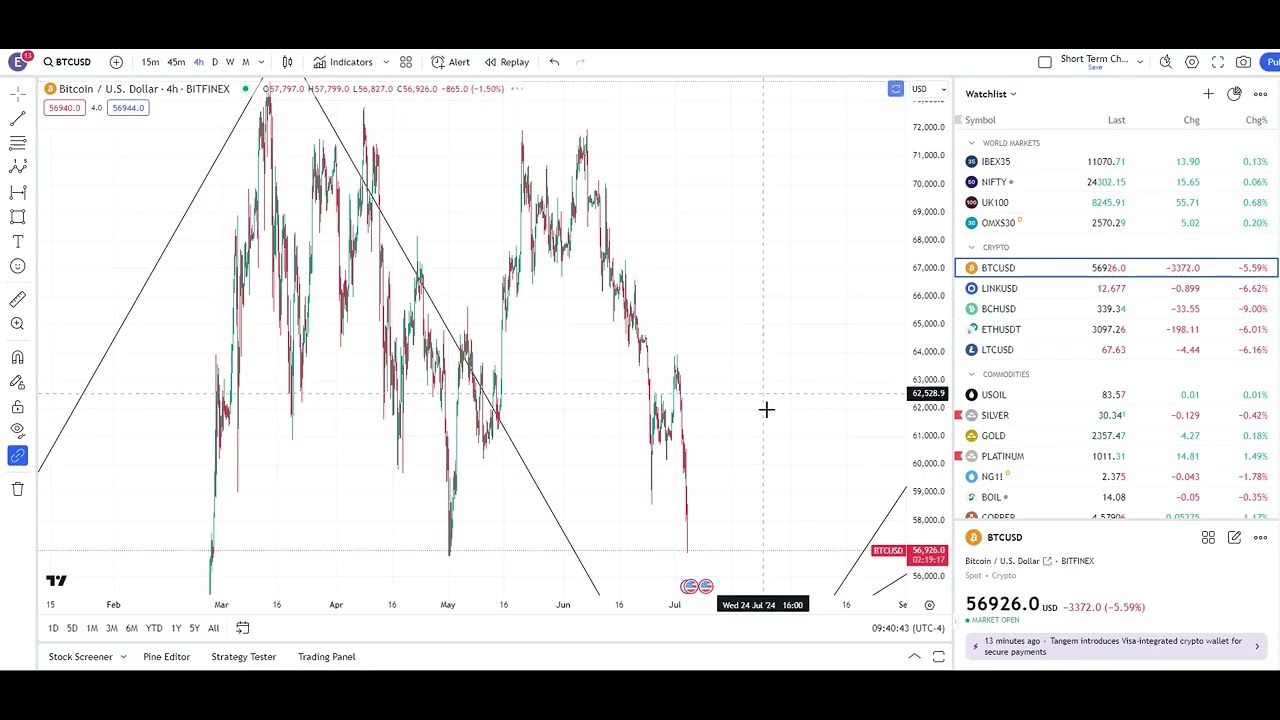Open the emoji icons tool
Screen dimensions: 1280x720
tap(17, 266)
